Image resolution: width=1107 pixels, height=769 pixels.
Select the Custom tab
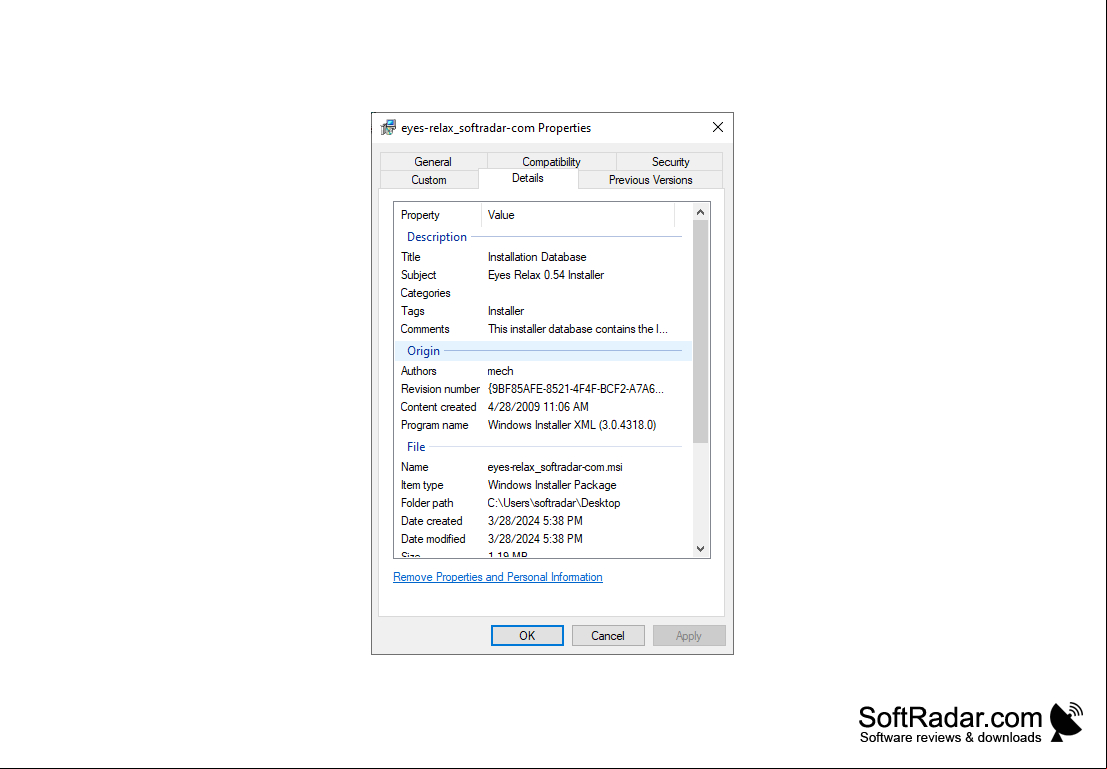tap(429, 180)
